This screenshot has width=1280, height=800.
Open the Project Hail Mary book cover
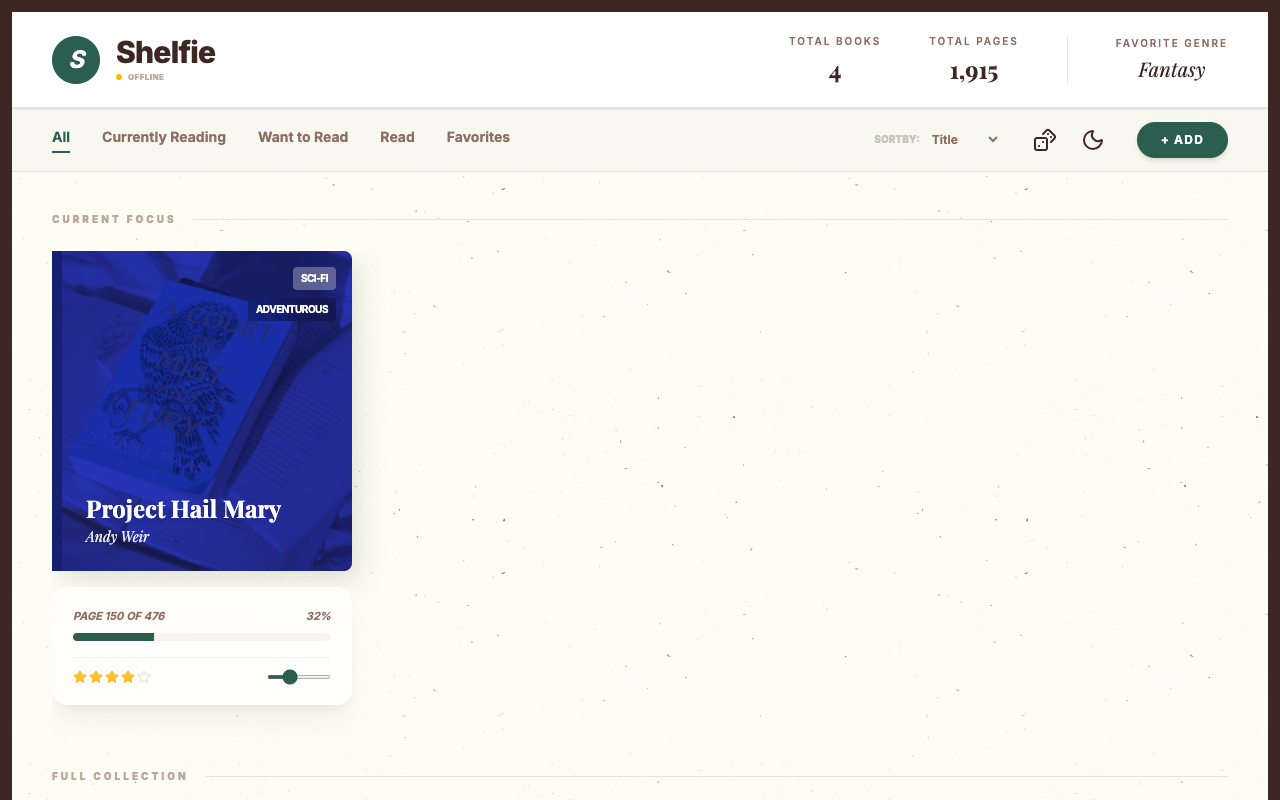pos(202,411)
